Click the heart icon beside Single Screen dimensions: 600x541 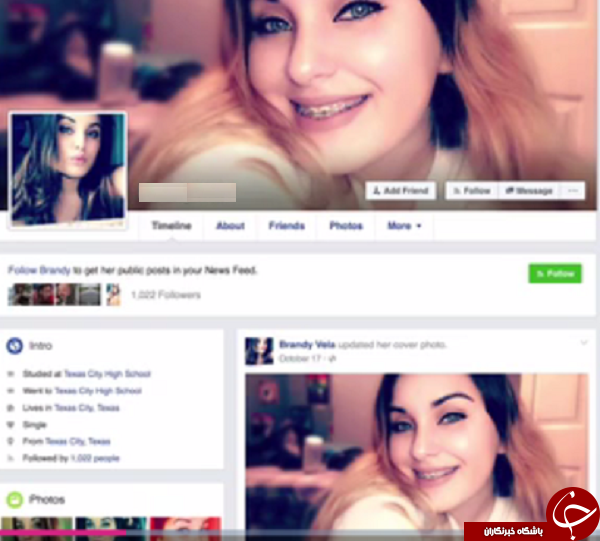(x=12, y=424)
